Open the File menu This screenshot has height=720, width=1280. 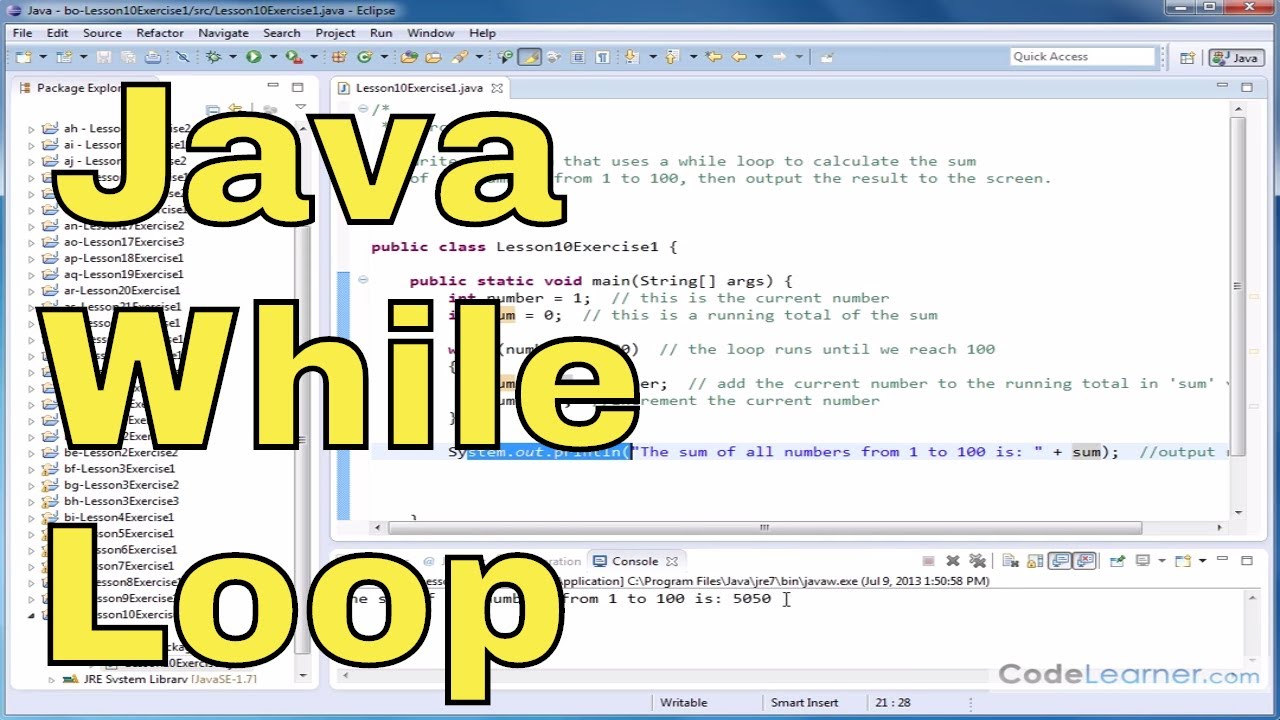[x=22, y=33]
